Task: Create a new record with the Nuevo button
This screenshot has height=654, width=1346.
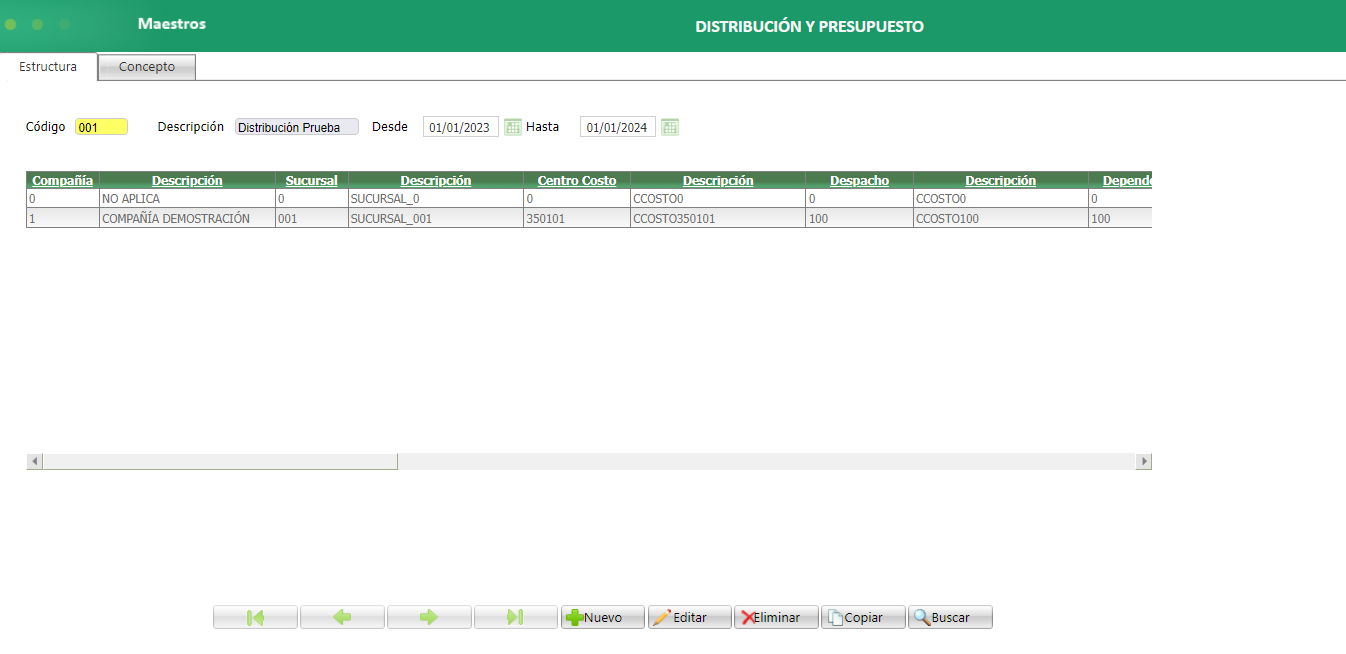Action: click(x=602, y=617)
